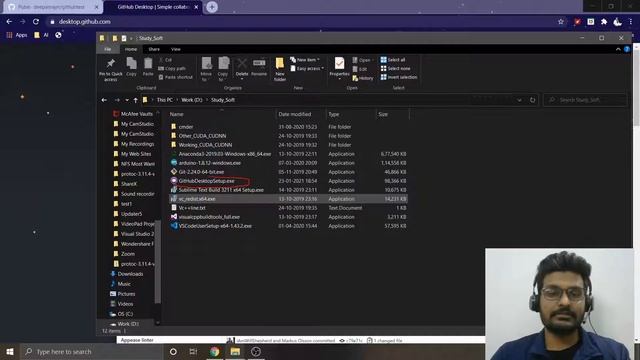Select Music in navigation pane
640x360 pixels.
(124, 284)
